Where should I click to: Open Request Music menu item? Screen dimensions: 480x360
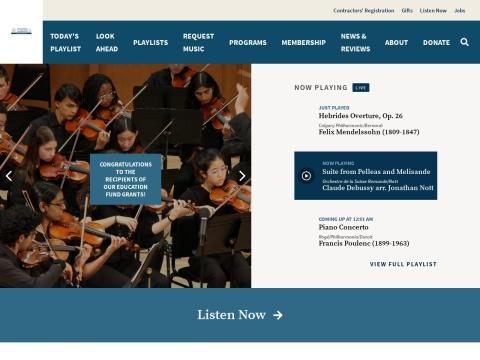198,42
